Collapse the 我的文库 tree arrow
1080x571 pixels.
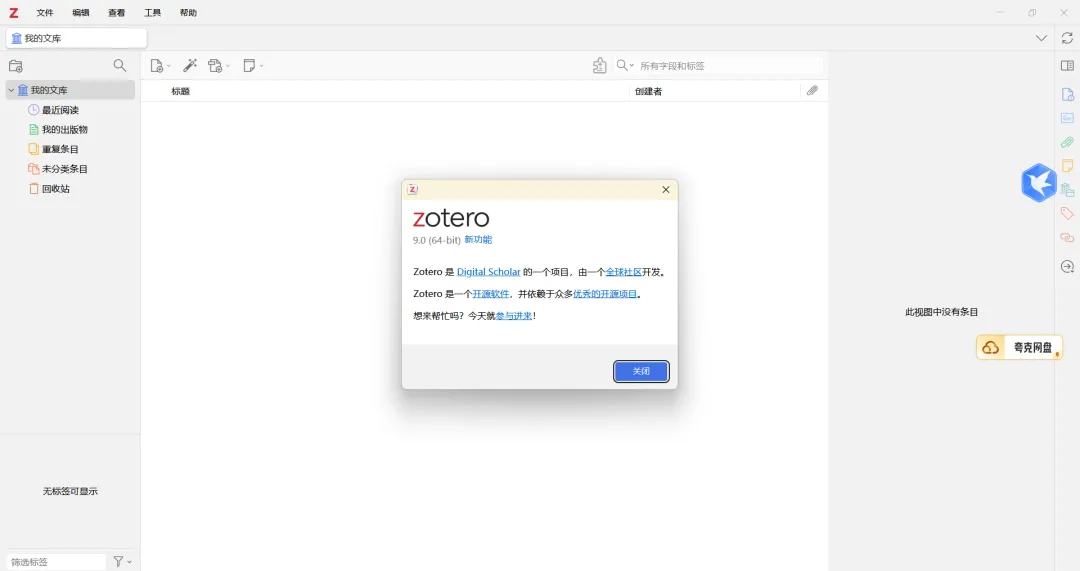coord(11,90)
